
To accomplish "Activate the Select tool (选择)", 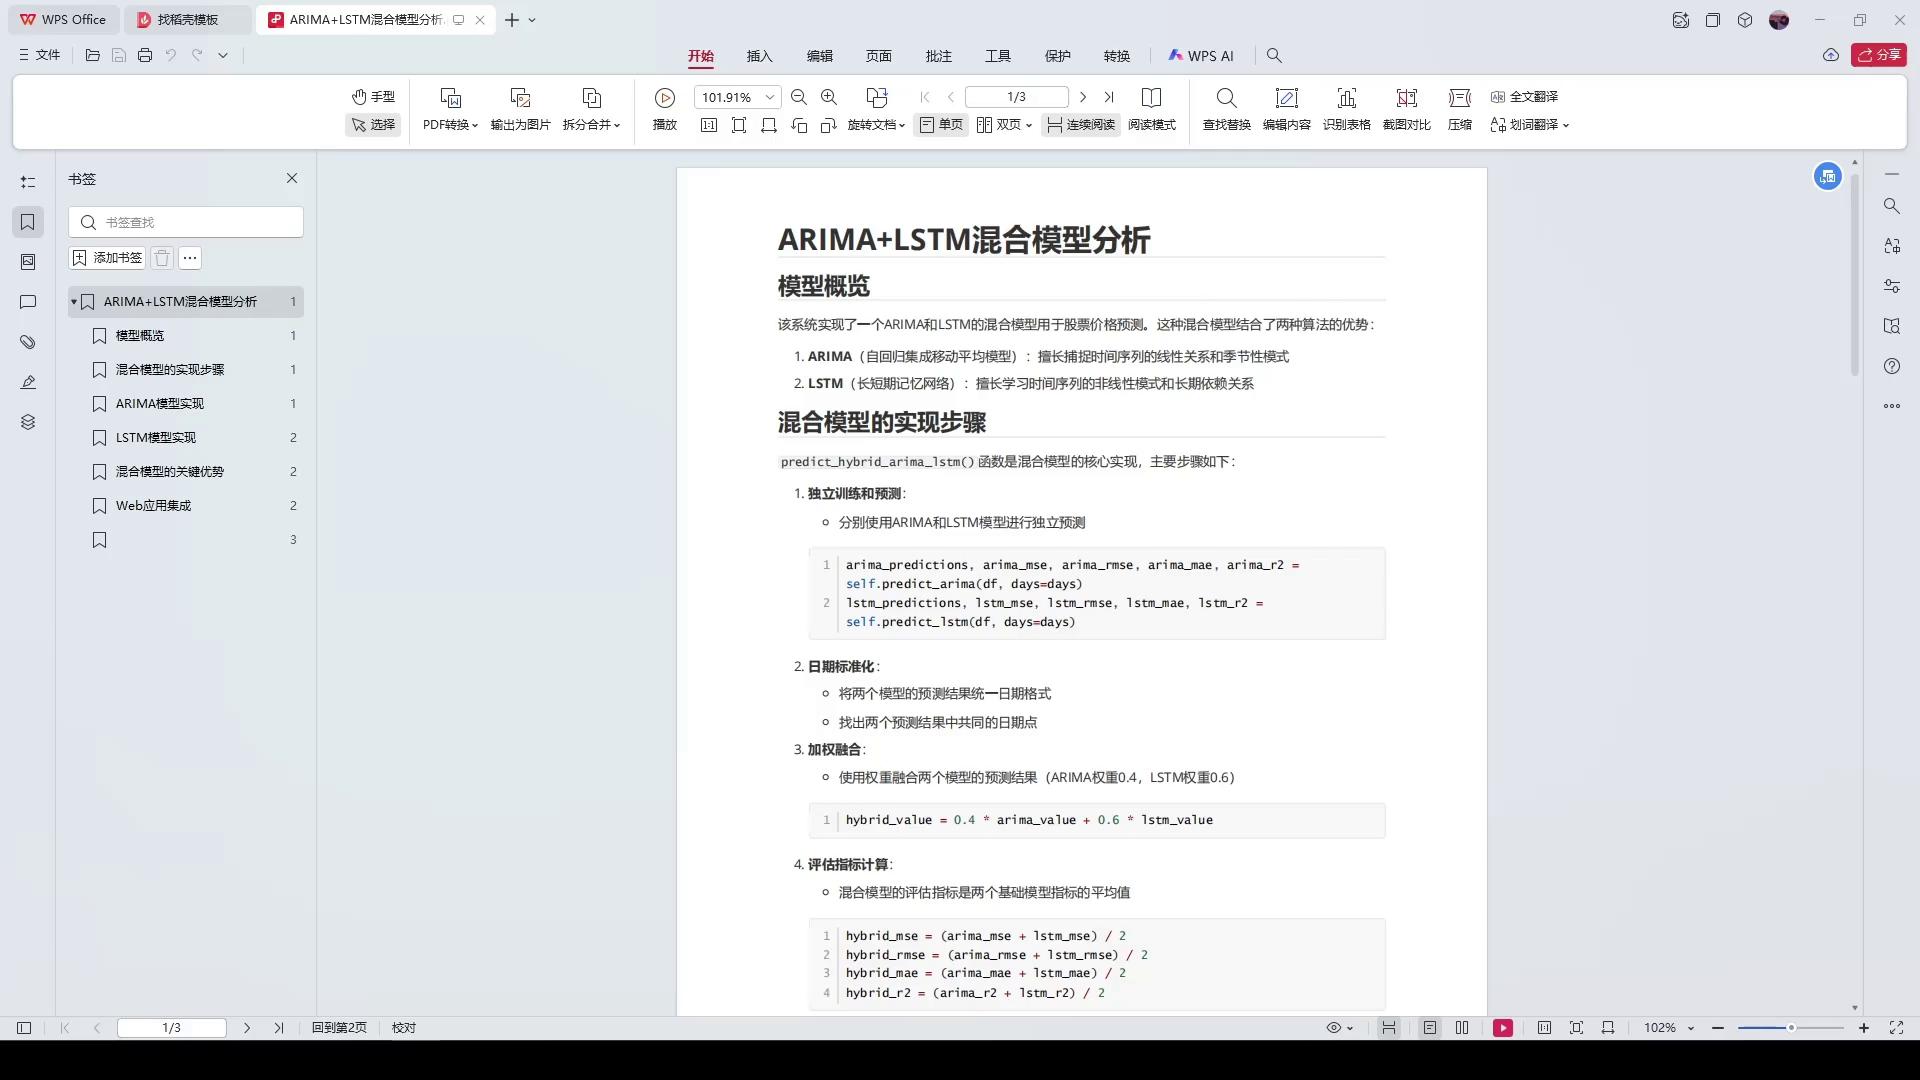I will coord(373,125).
